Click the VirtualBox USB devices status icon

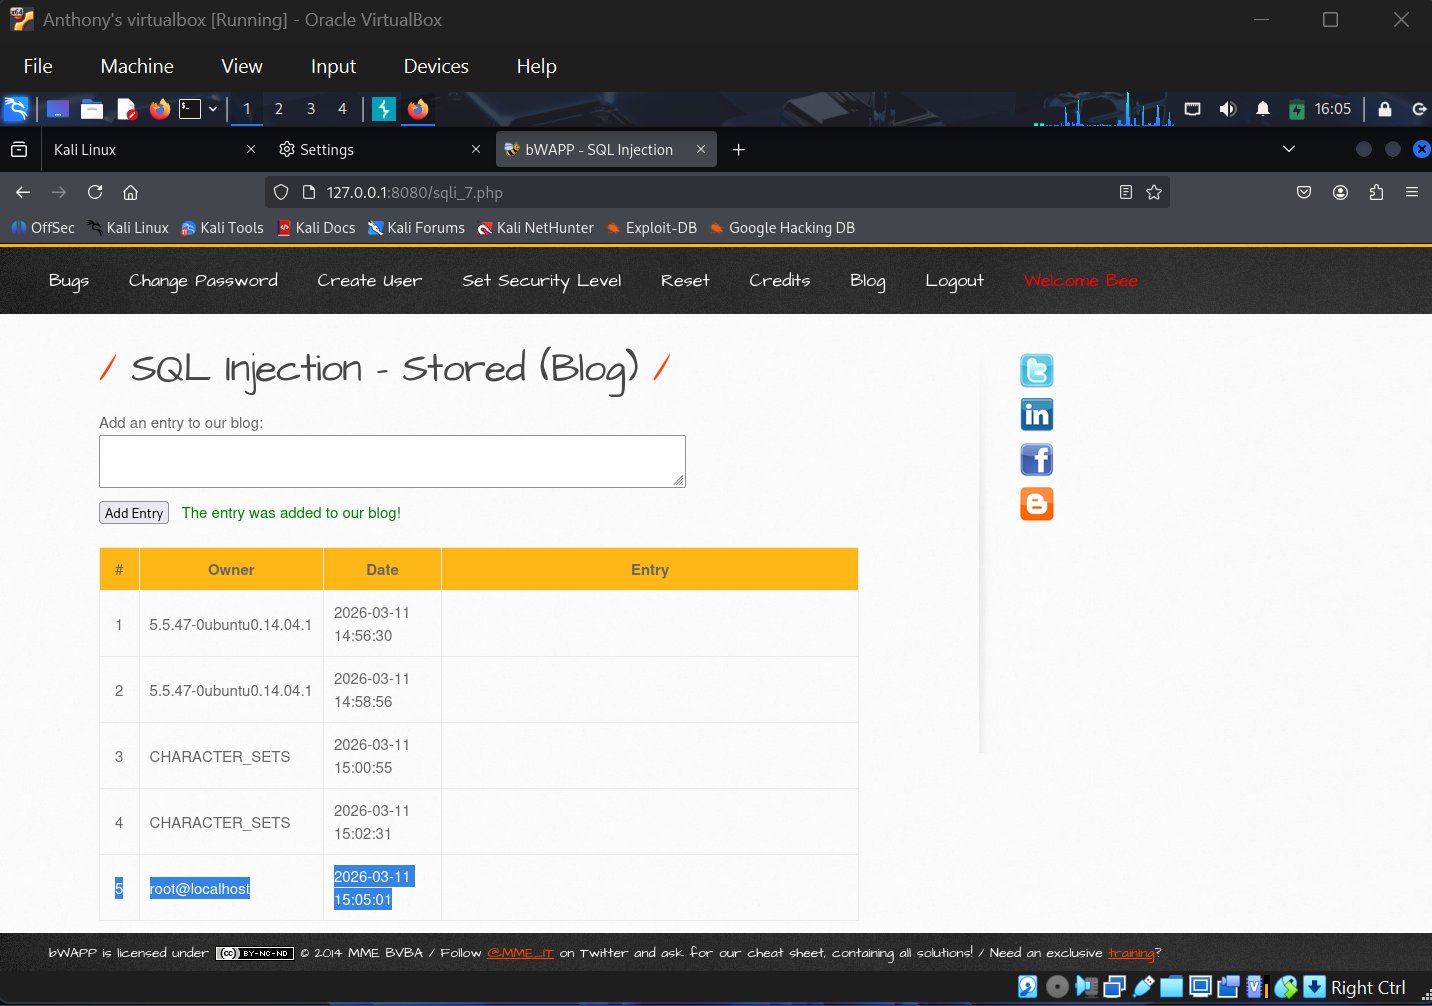tap(1143, 987)
